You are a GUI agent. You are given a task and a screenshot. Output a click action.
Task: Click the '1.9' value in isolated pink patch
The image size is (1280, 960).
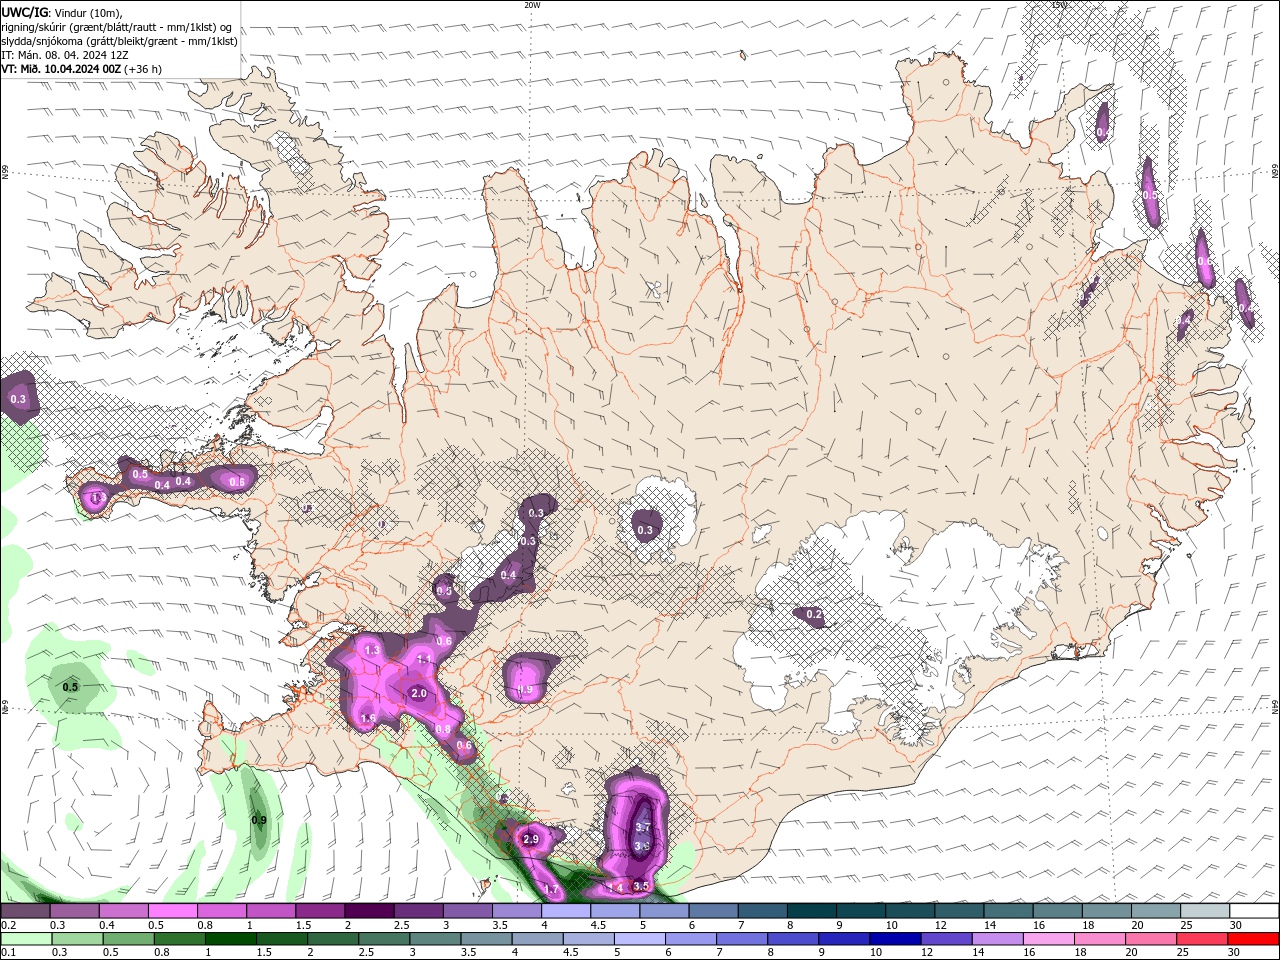coord(526,690)
